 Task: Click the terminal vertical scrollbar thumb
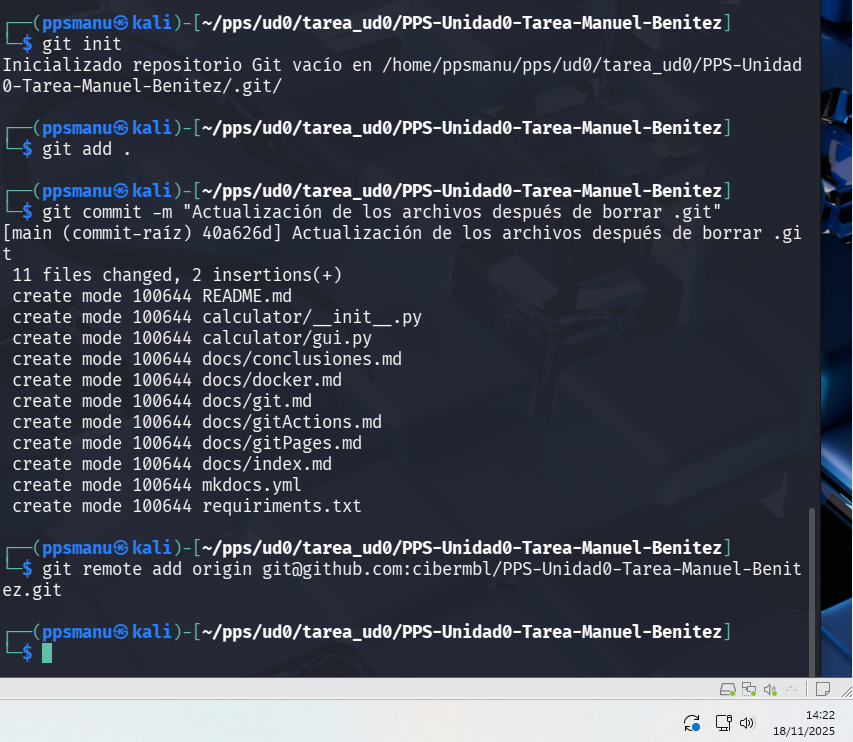click(x=812, y=592)
